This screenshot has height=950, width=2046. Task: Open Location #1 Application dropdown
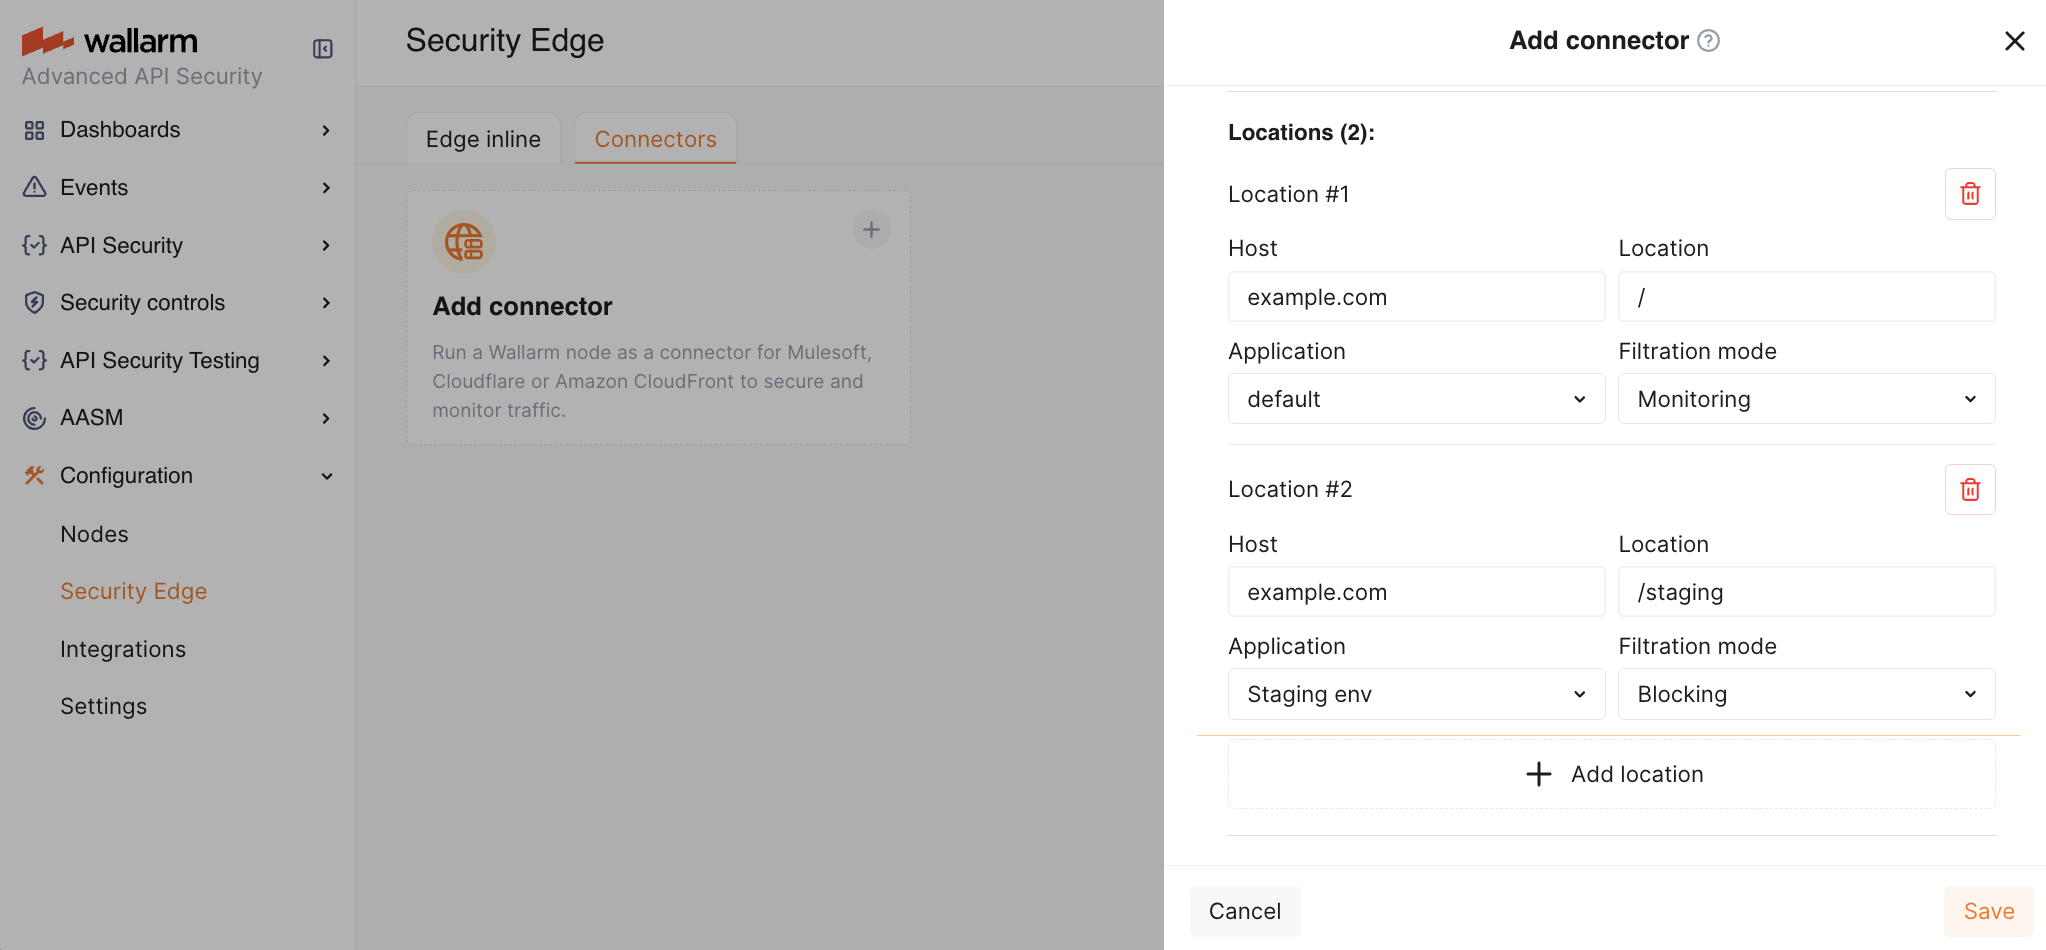point(1415,399)
